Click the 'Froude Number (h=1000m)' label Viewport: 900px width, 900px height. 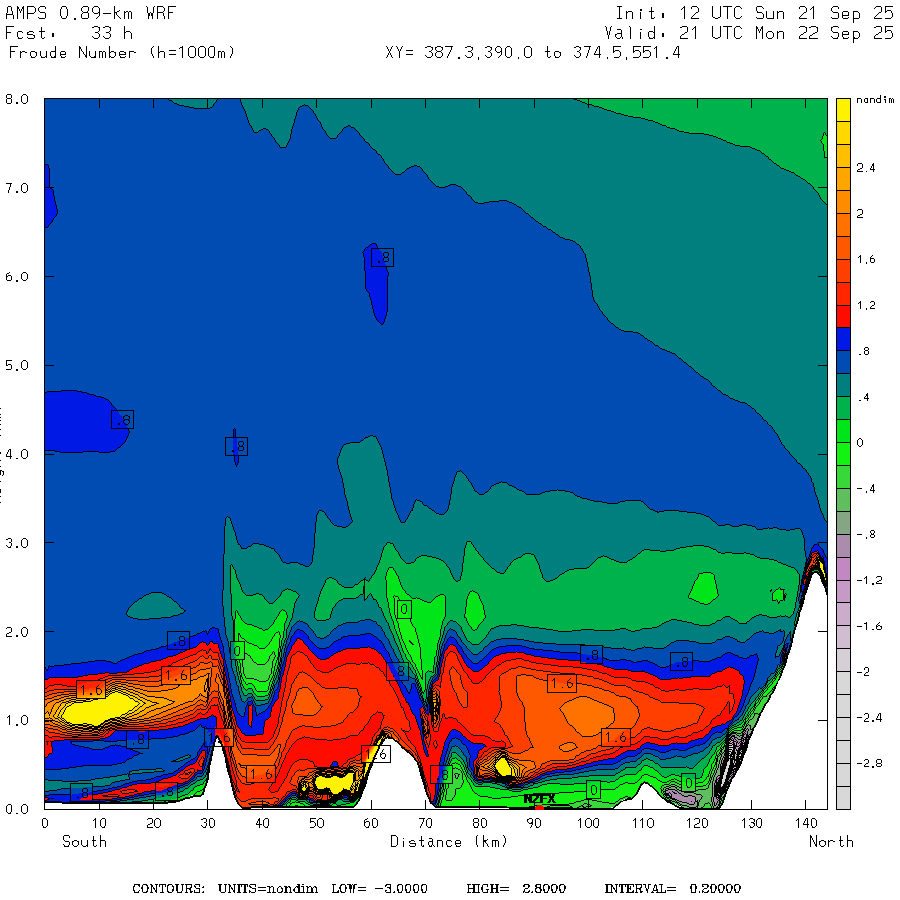click(x=122, y=53)
